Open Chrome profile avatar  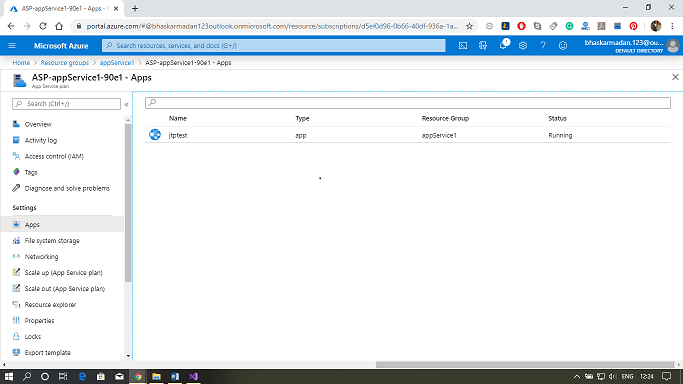point(656,26)
